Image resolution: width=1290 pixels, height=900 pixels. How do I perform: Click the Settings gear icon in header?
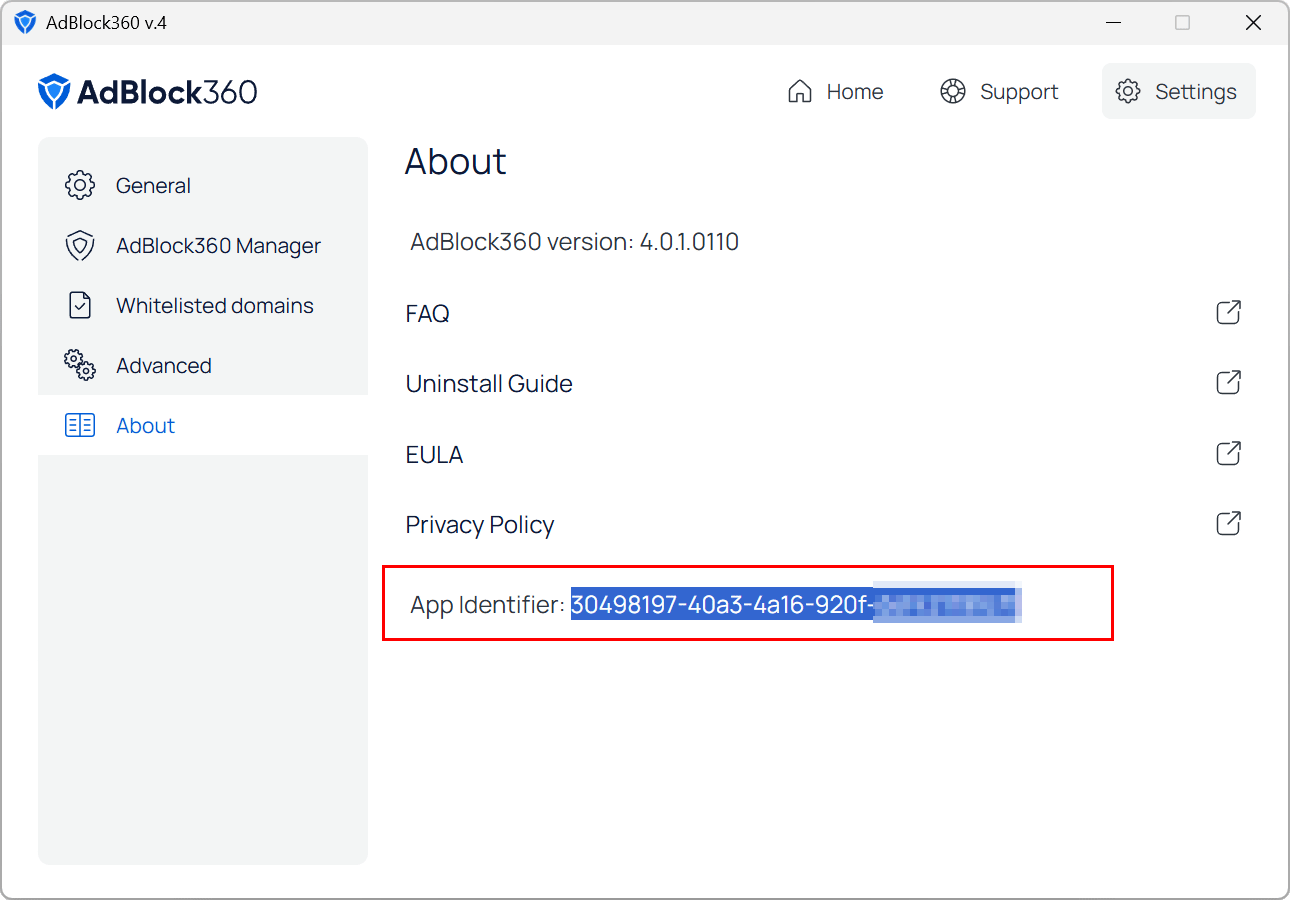tap(1128, 91)
